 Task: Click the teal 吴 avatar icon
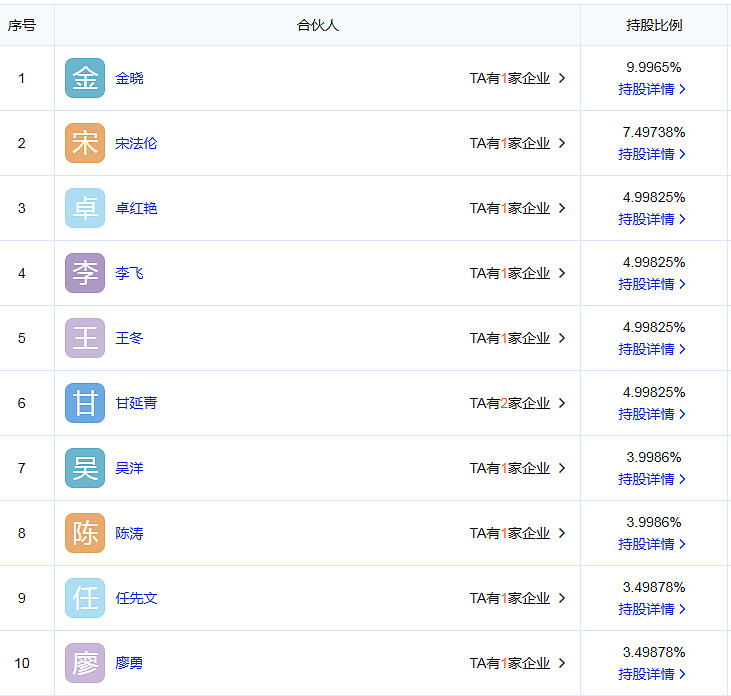[85, 468]
